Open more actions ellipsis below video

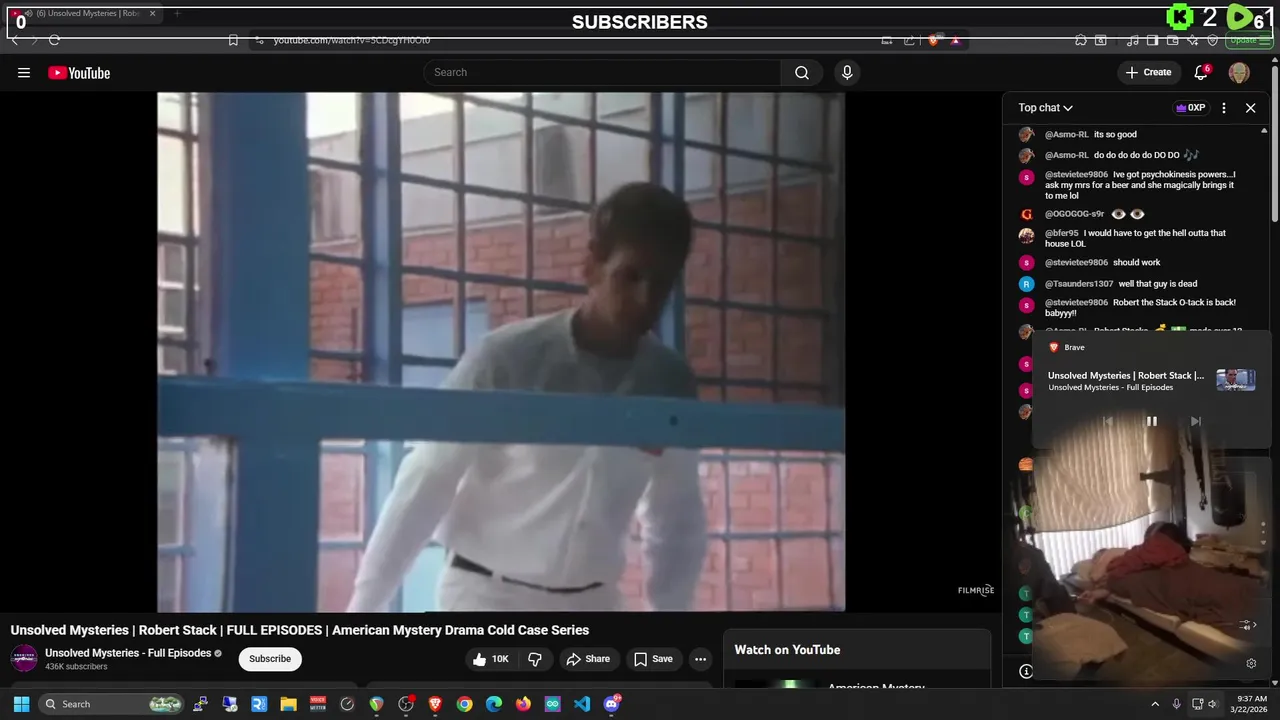[700, 659]
